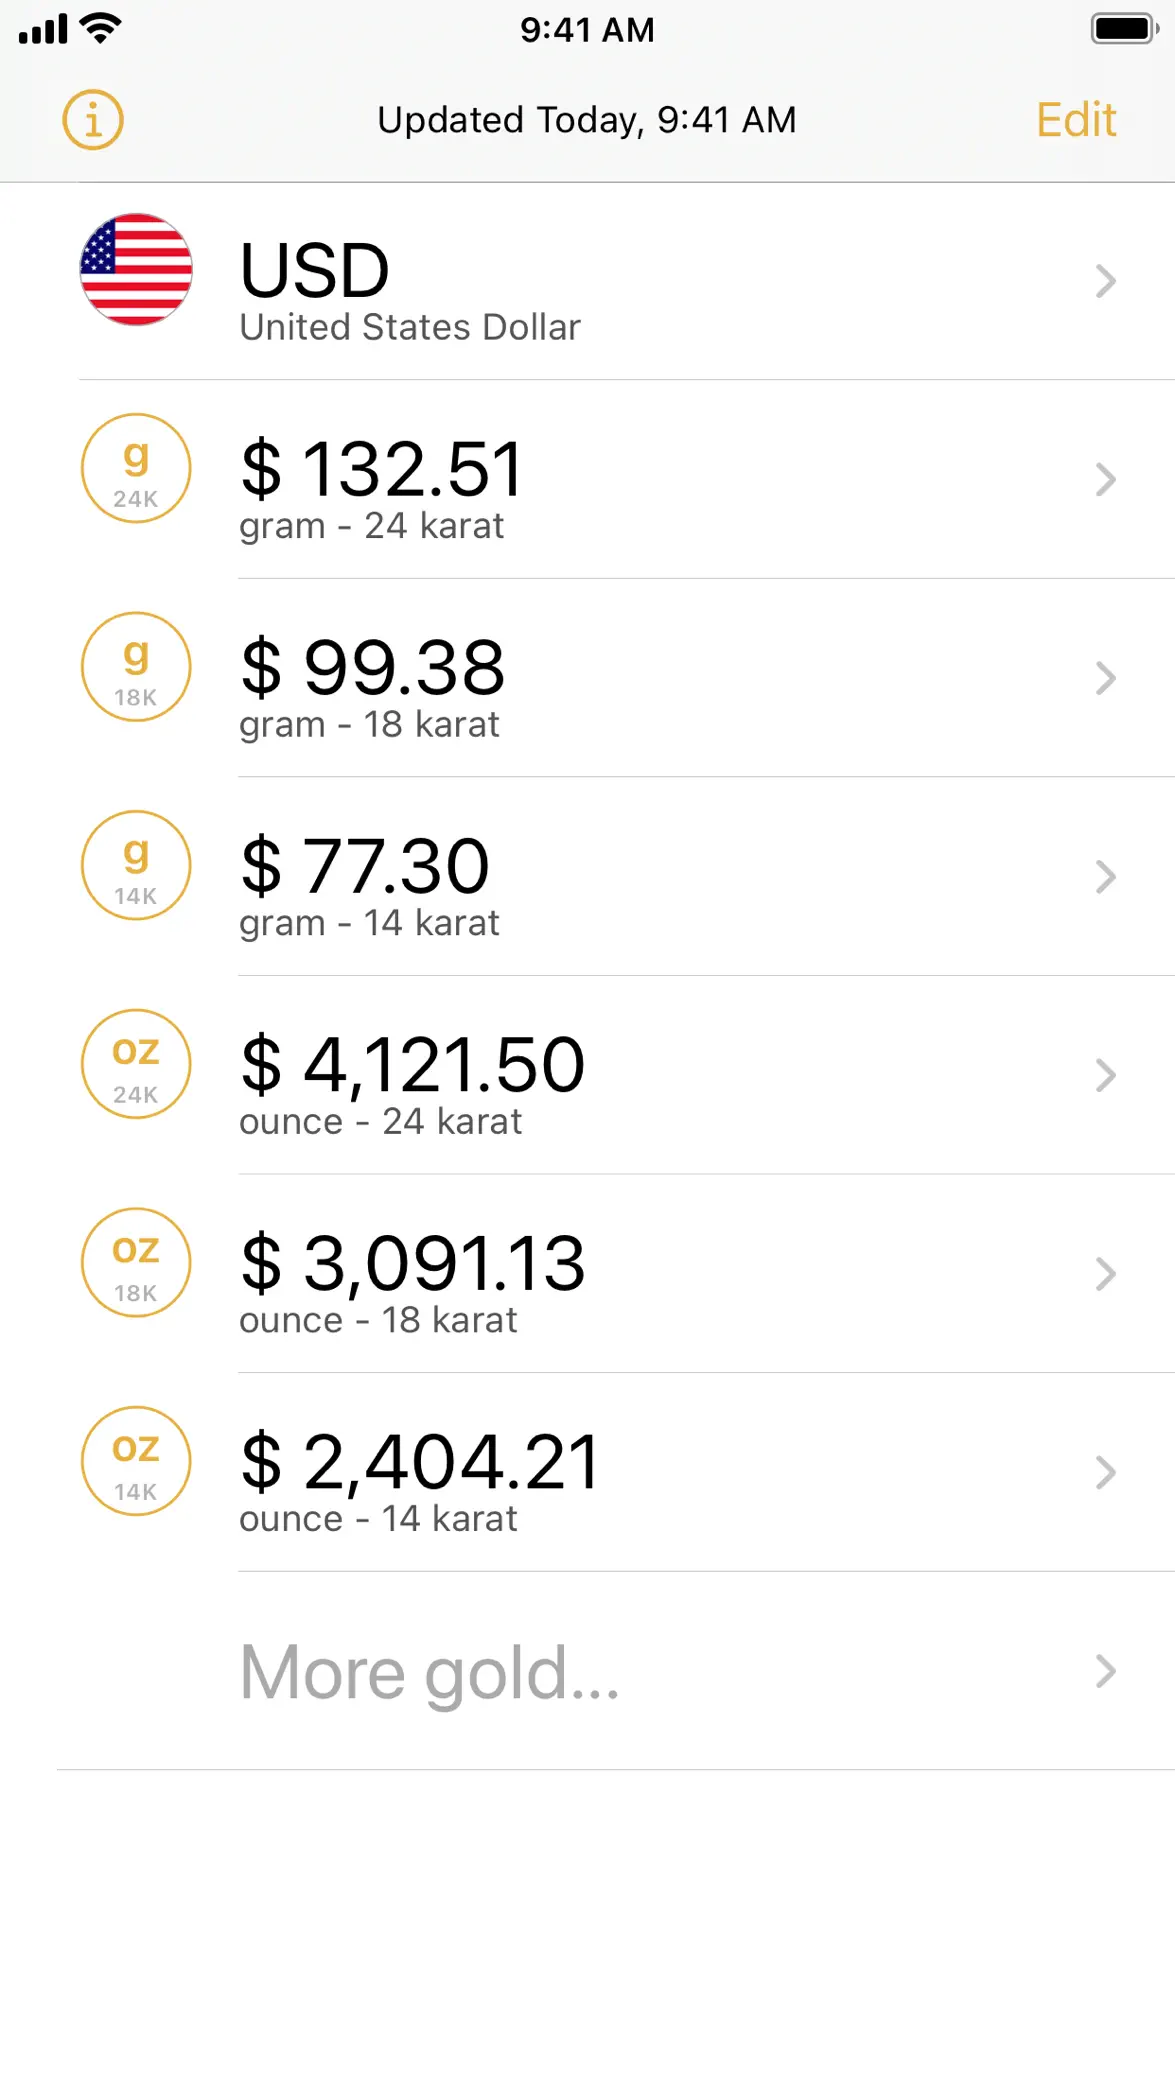Select the ounce 18K gold icon
The width and height of the screenshot is (1175, 2088).
coord(136,1262)
